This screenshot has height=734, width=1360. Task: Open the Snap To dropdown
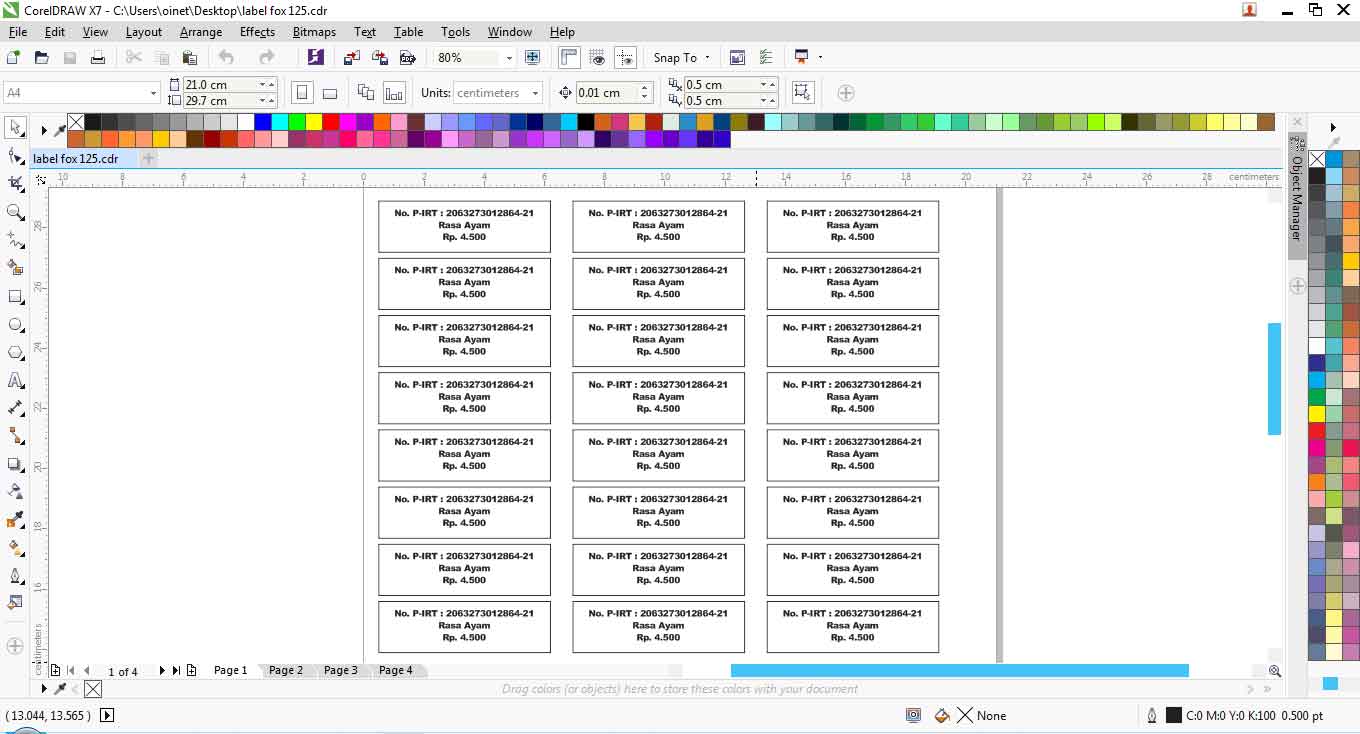pyautogui.click(x=681, y=57)
